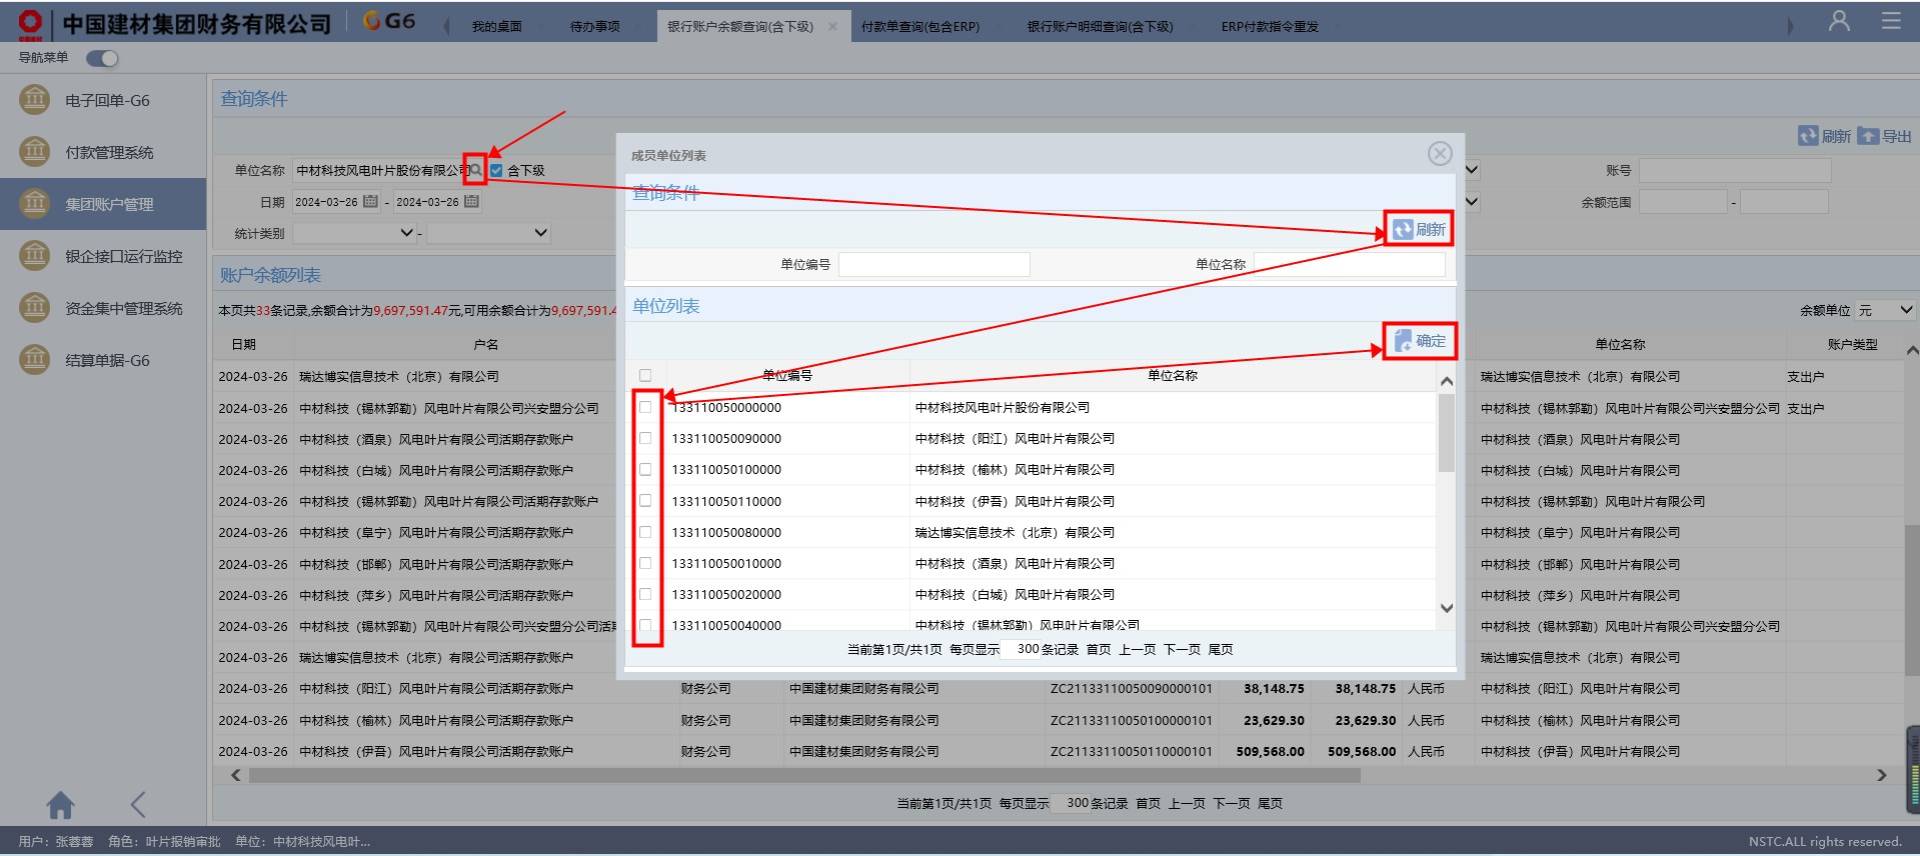
Task: Click the main page 刷新 button
Action: tap(1824, 136)
